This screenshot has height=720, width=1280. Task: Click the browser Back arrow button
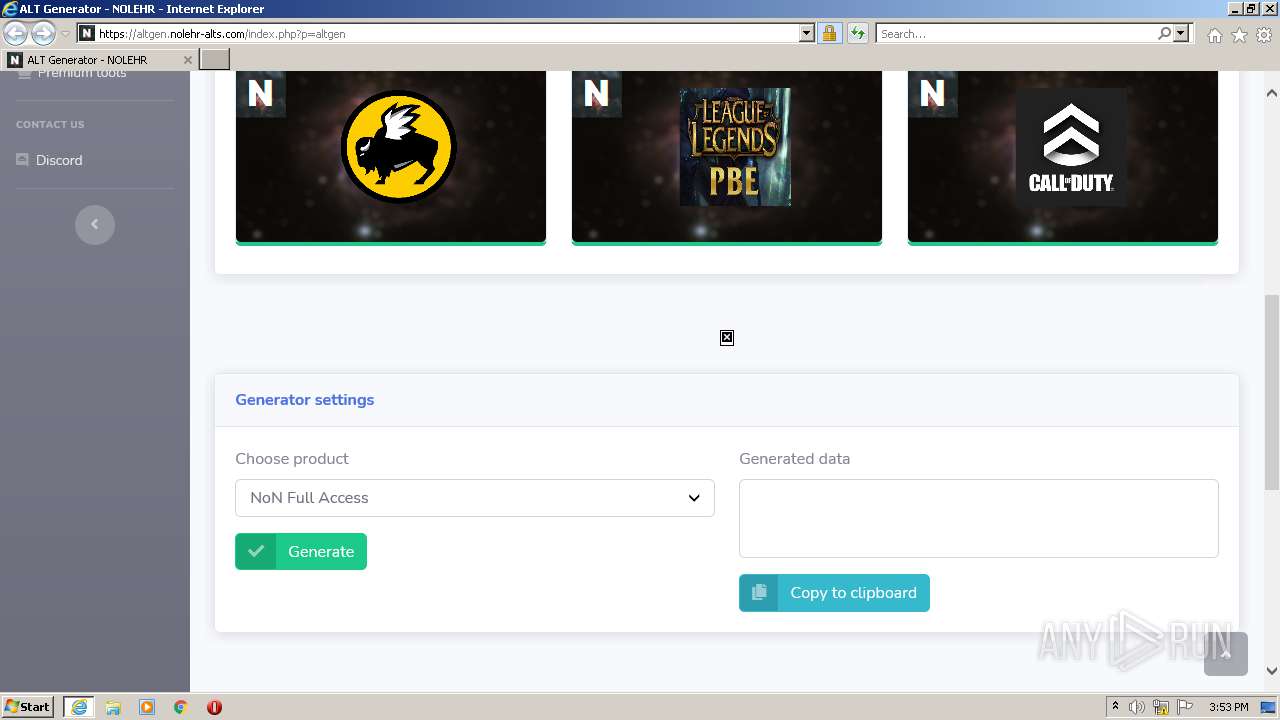[15, 33]
